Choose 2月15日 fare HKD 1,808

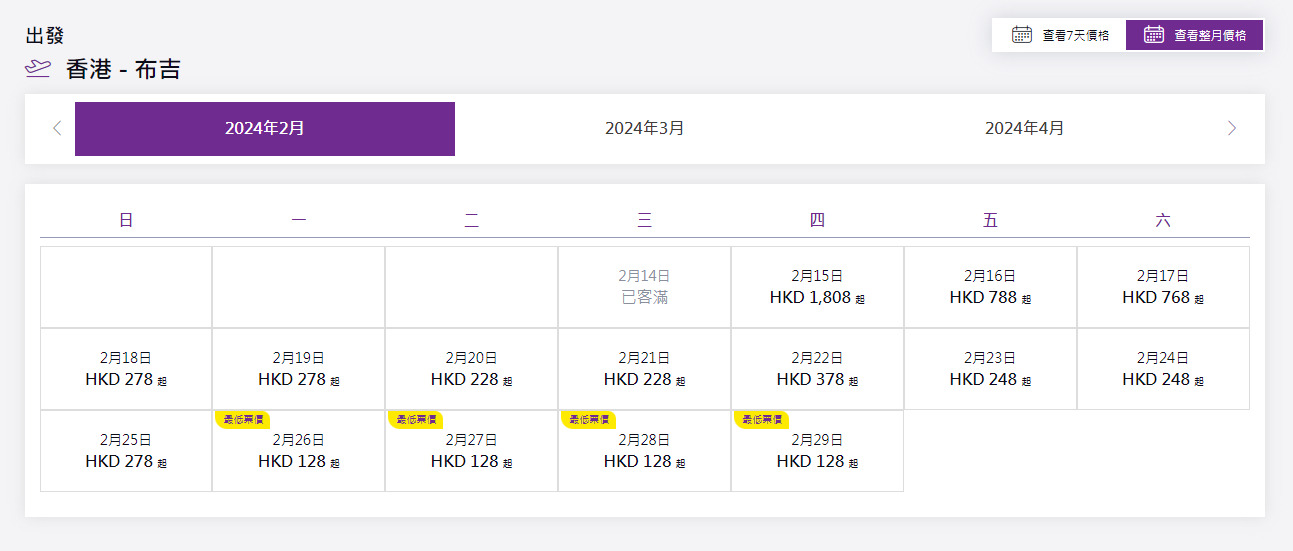click(817, 287)
